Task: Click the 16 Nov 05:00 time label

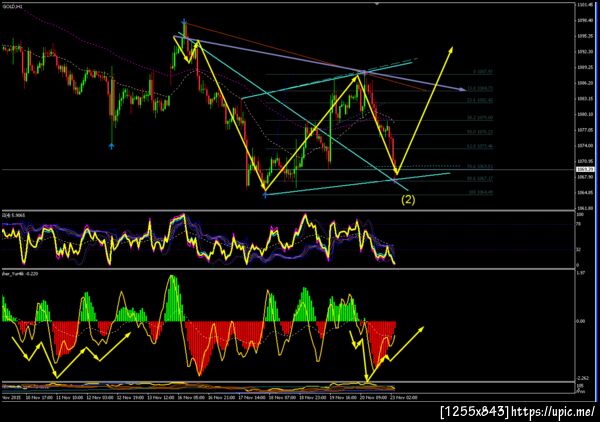Action: tap(191, 398)
